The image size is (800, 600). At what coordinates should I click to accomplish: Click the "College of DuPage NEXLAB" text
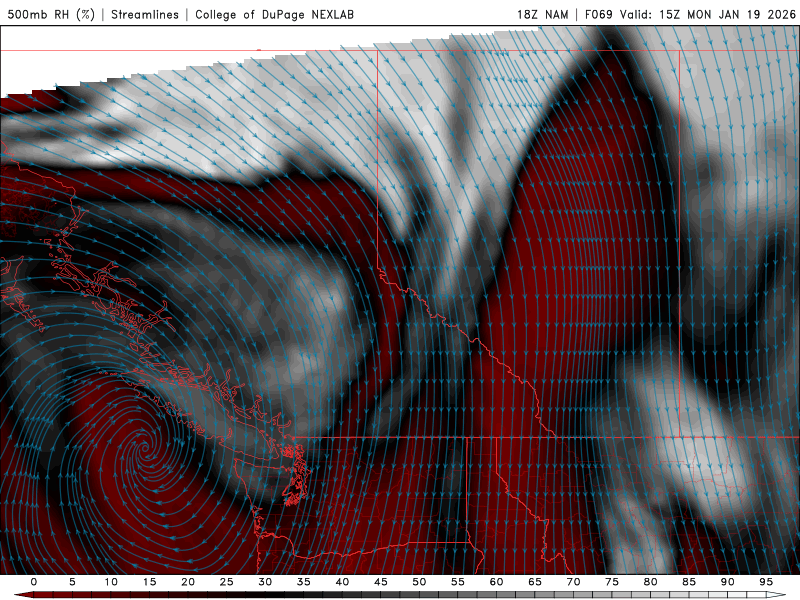[x=274, y=14]
